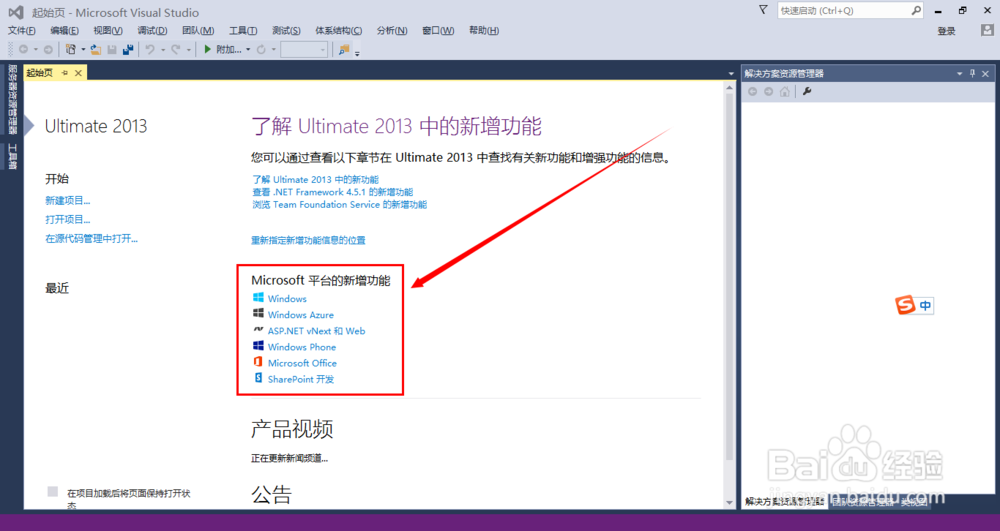The height and width of the screenshot is (531, 1000).
Task: Click the Undo toolbar icon
Action: 150,49
